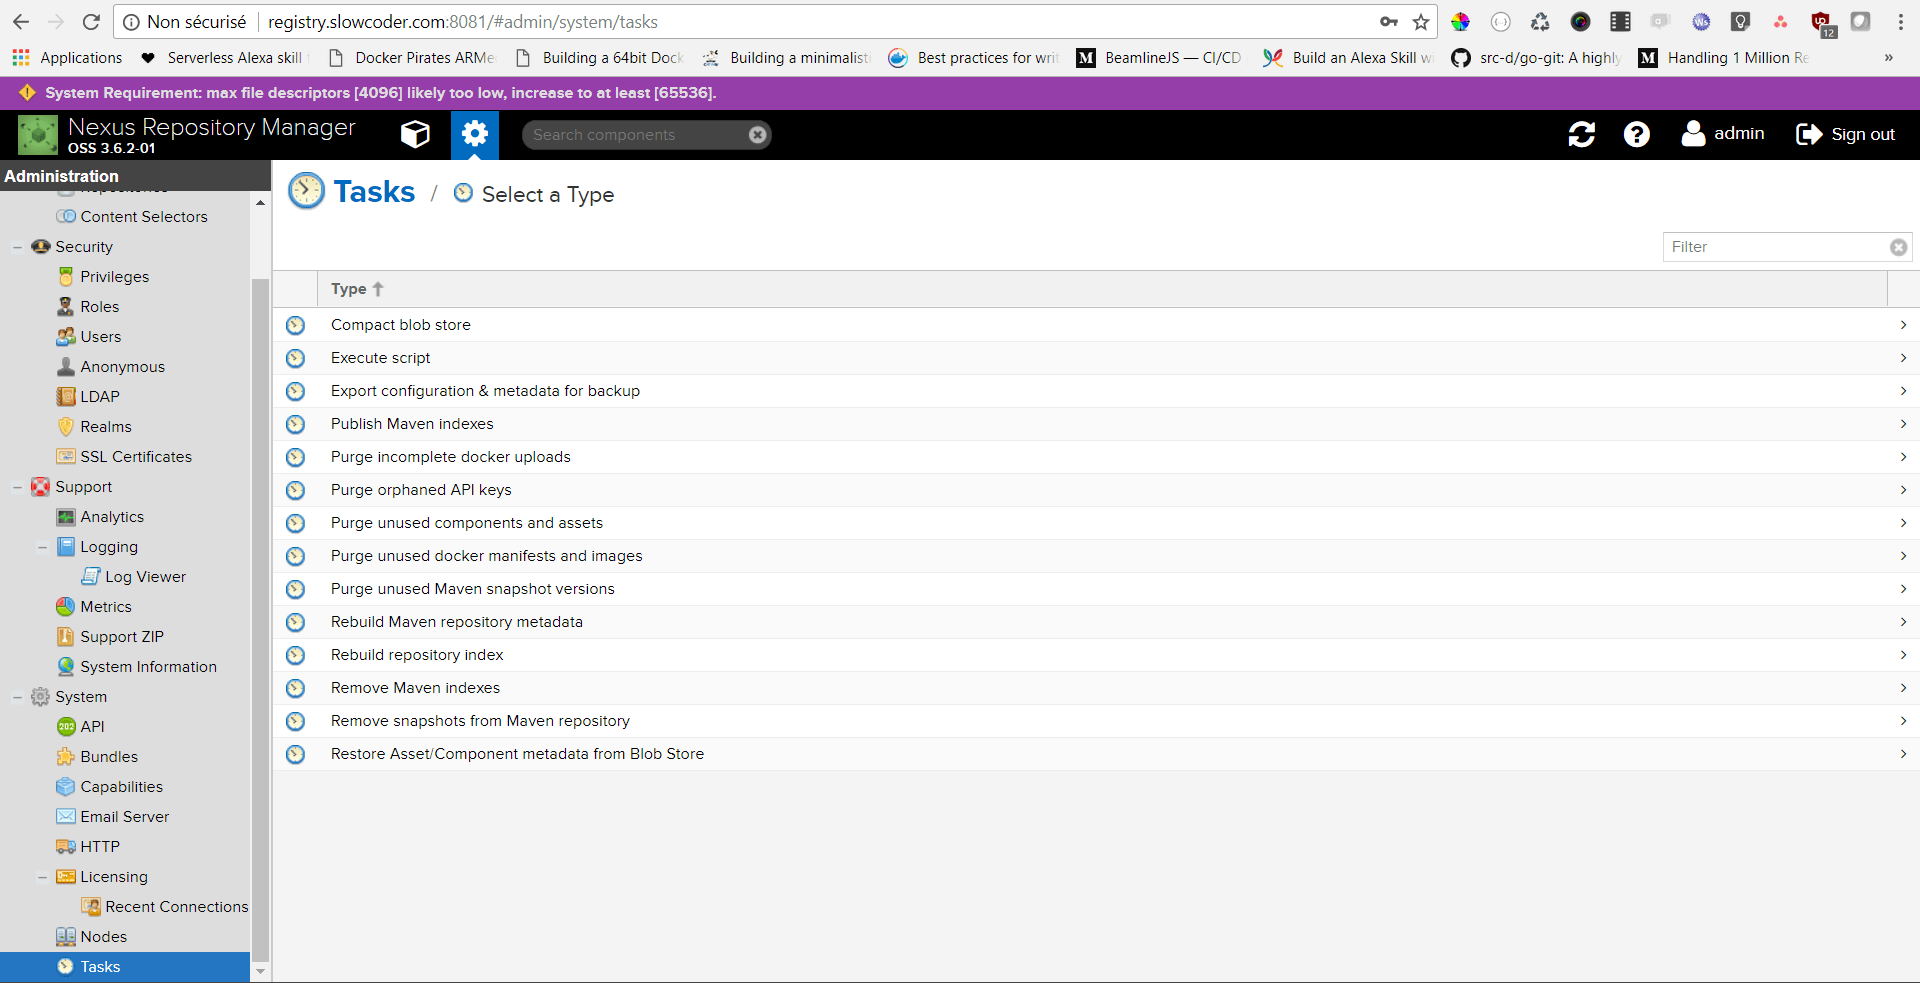Click the sidebar scroll down arrow
This screenshot has width=1920, height=983.
[261, 971]
